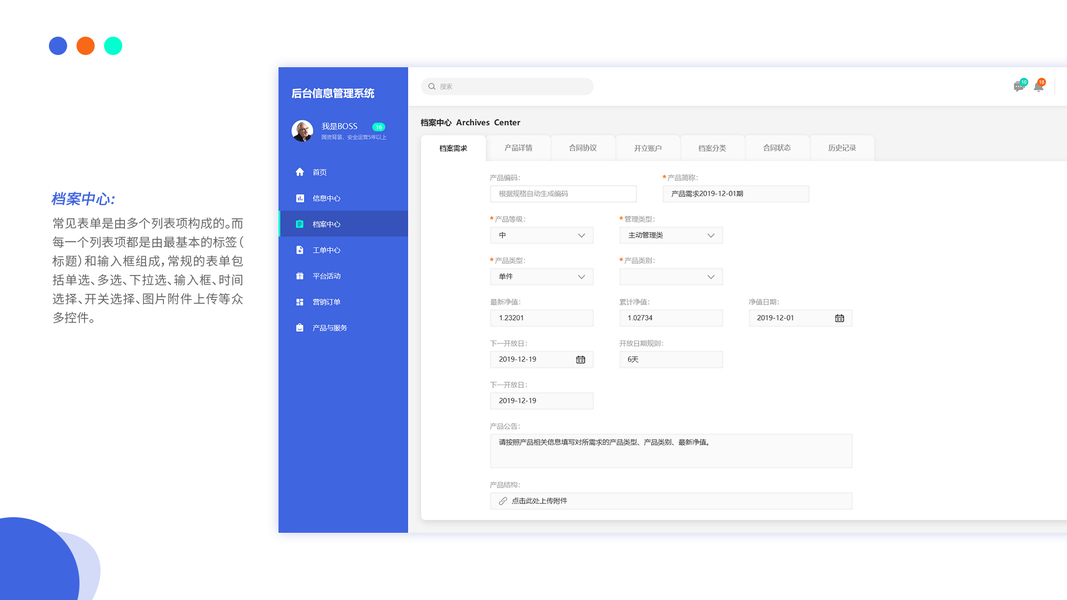The width and height of the screenshot is (1067, 600).
Task: Click the 净值日期: field label
Action: coord(764,302)
